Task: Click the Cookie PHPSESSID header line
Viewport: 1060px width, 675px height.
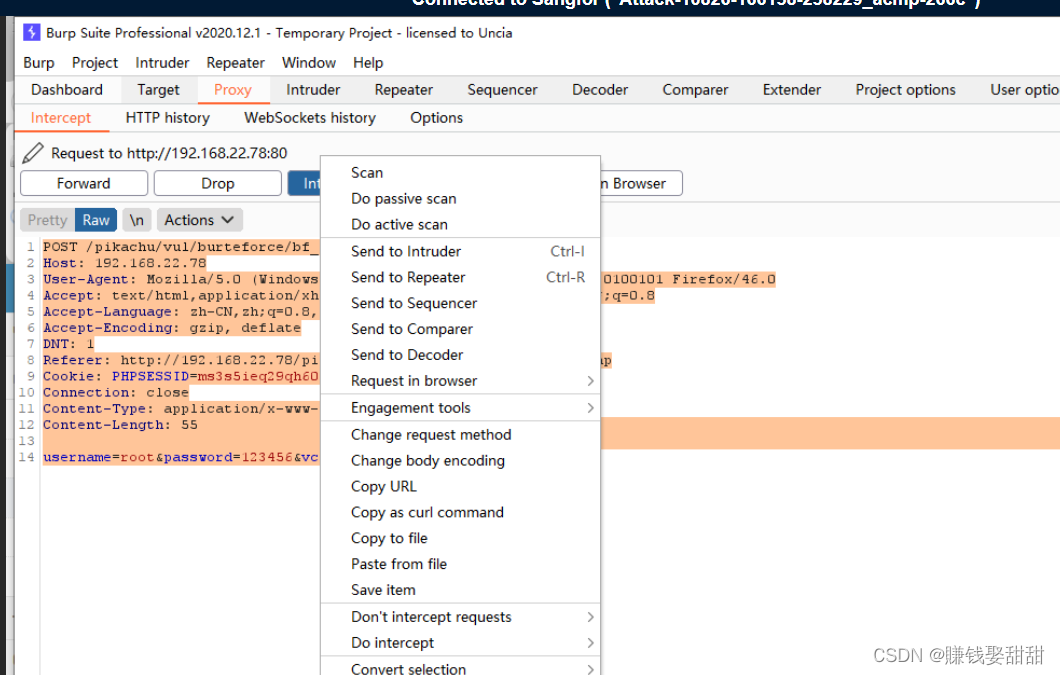Action: (180, 376)
